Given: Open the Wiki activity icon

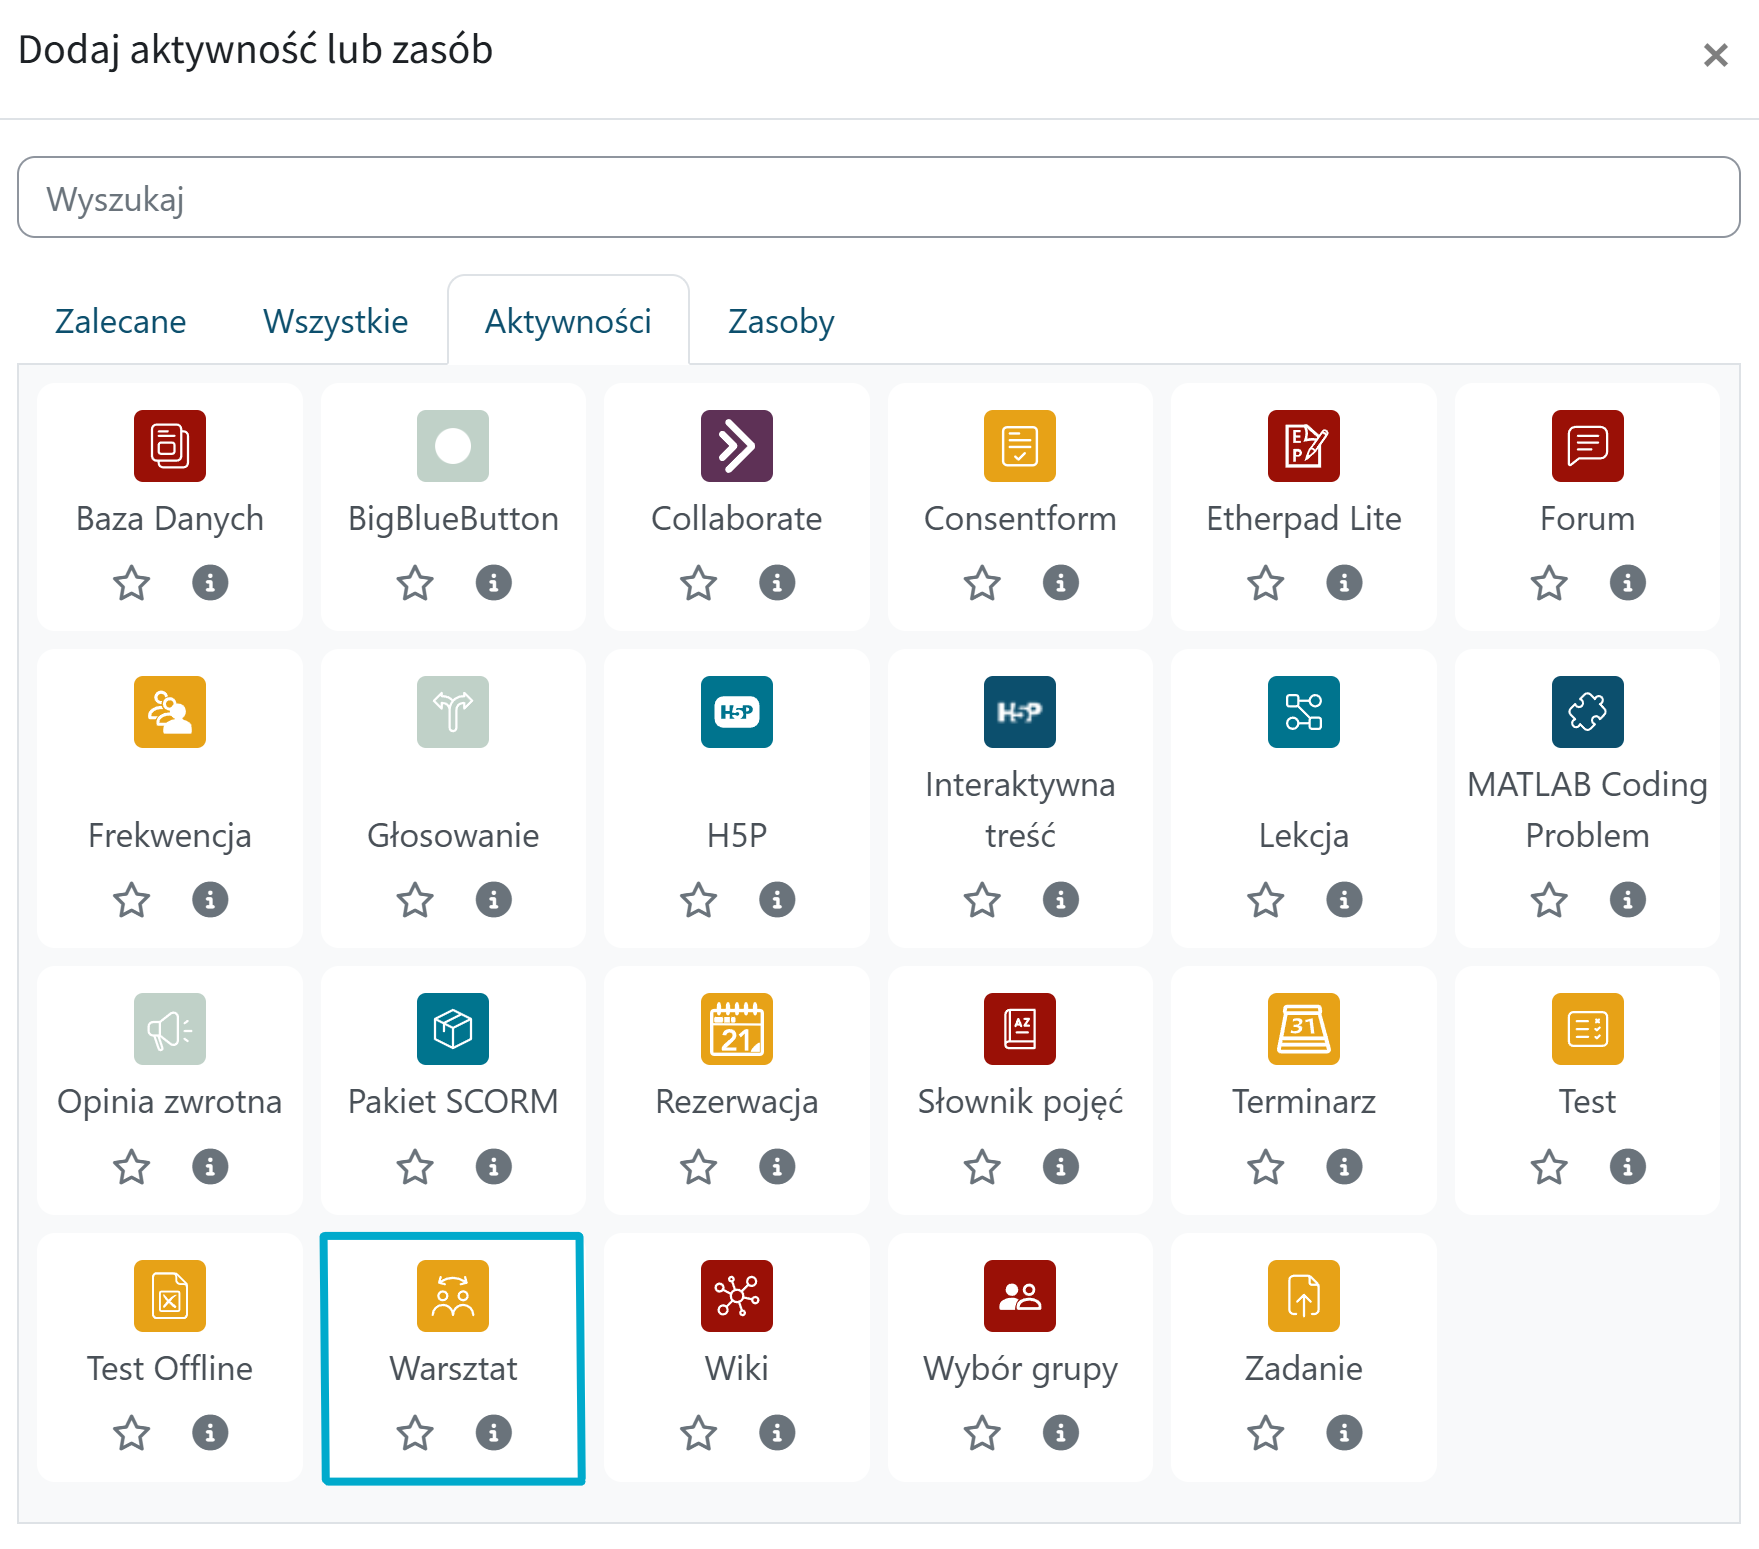Looking at the screenshot, I should [x=737, y=1296].
